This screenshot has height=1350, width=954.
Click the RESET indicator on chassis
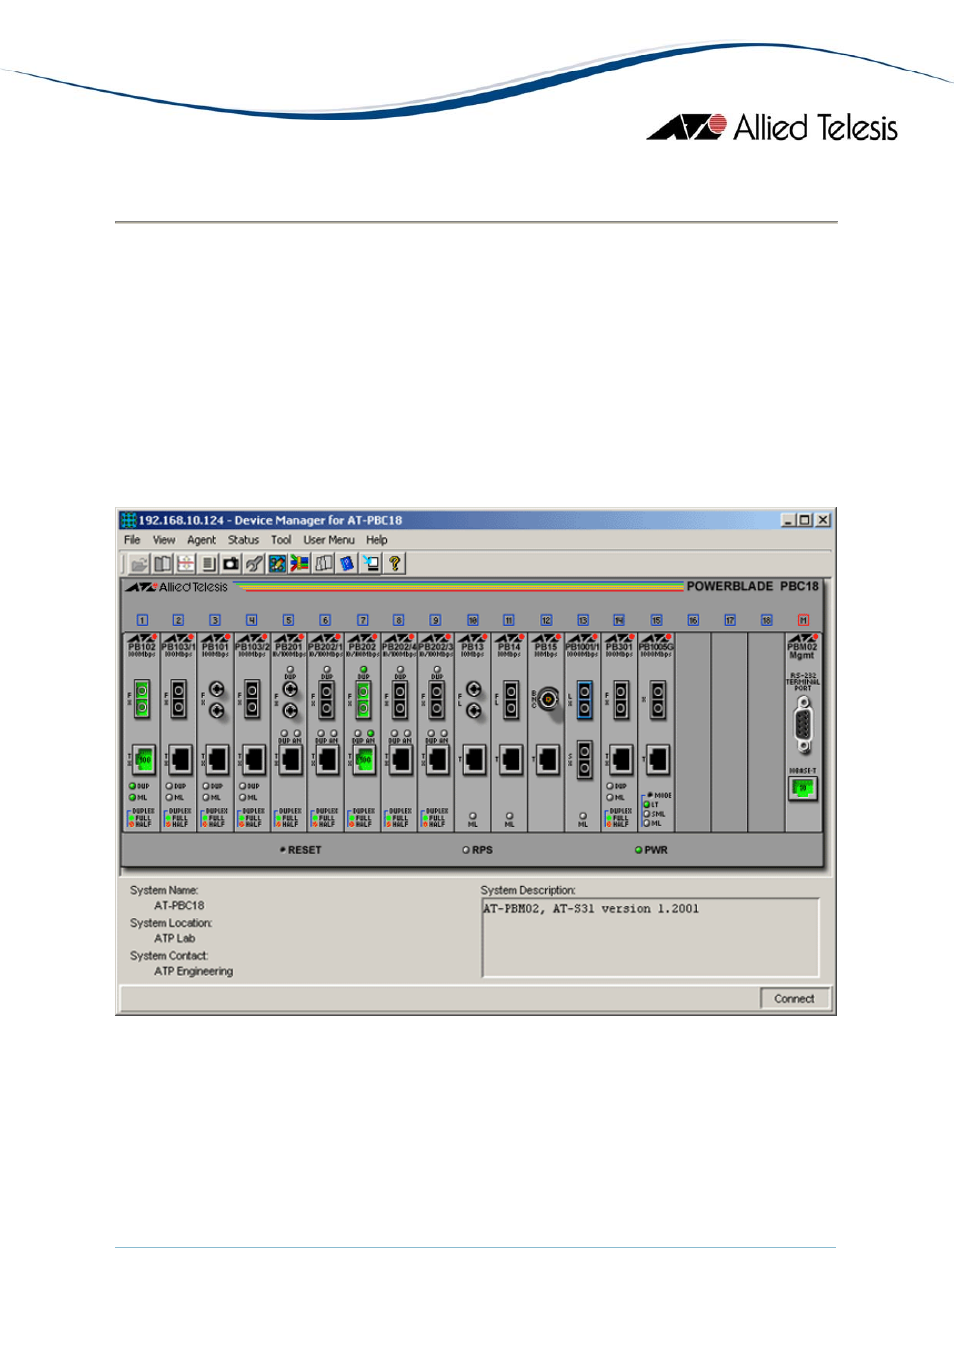(x=301, y=850)
